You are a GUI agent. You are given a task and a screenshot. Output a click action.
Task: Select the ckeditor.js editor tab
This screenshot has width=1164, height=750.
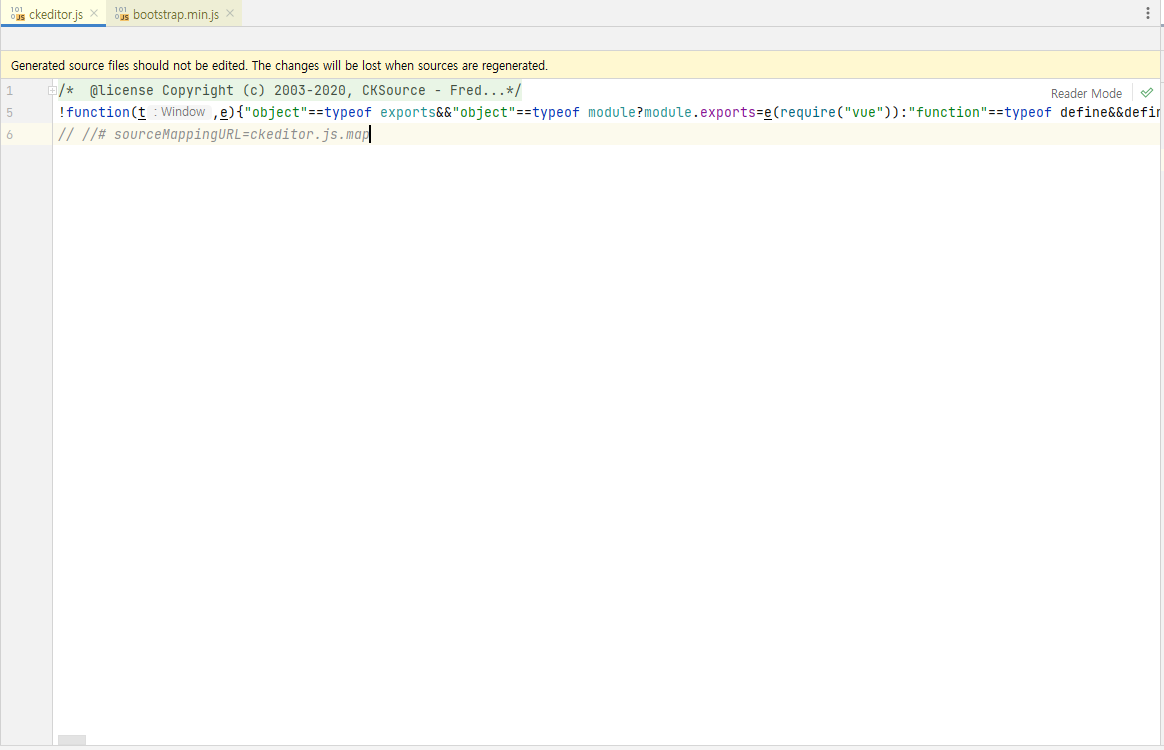click(x=56, y=14)
